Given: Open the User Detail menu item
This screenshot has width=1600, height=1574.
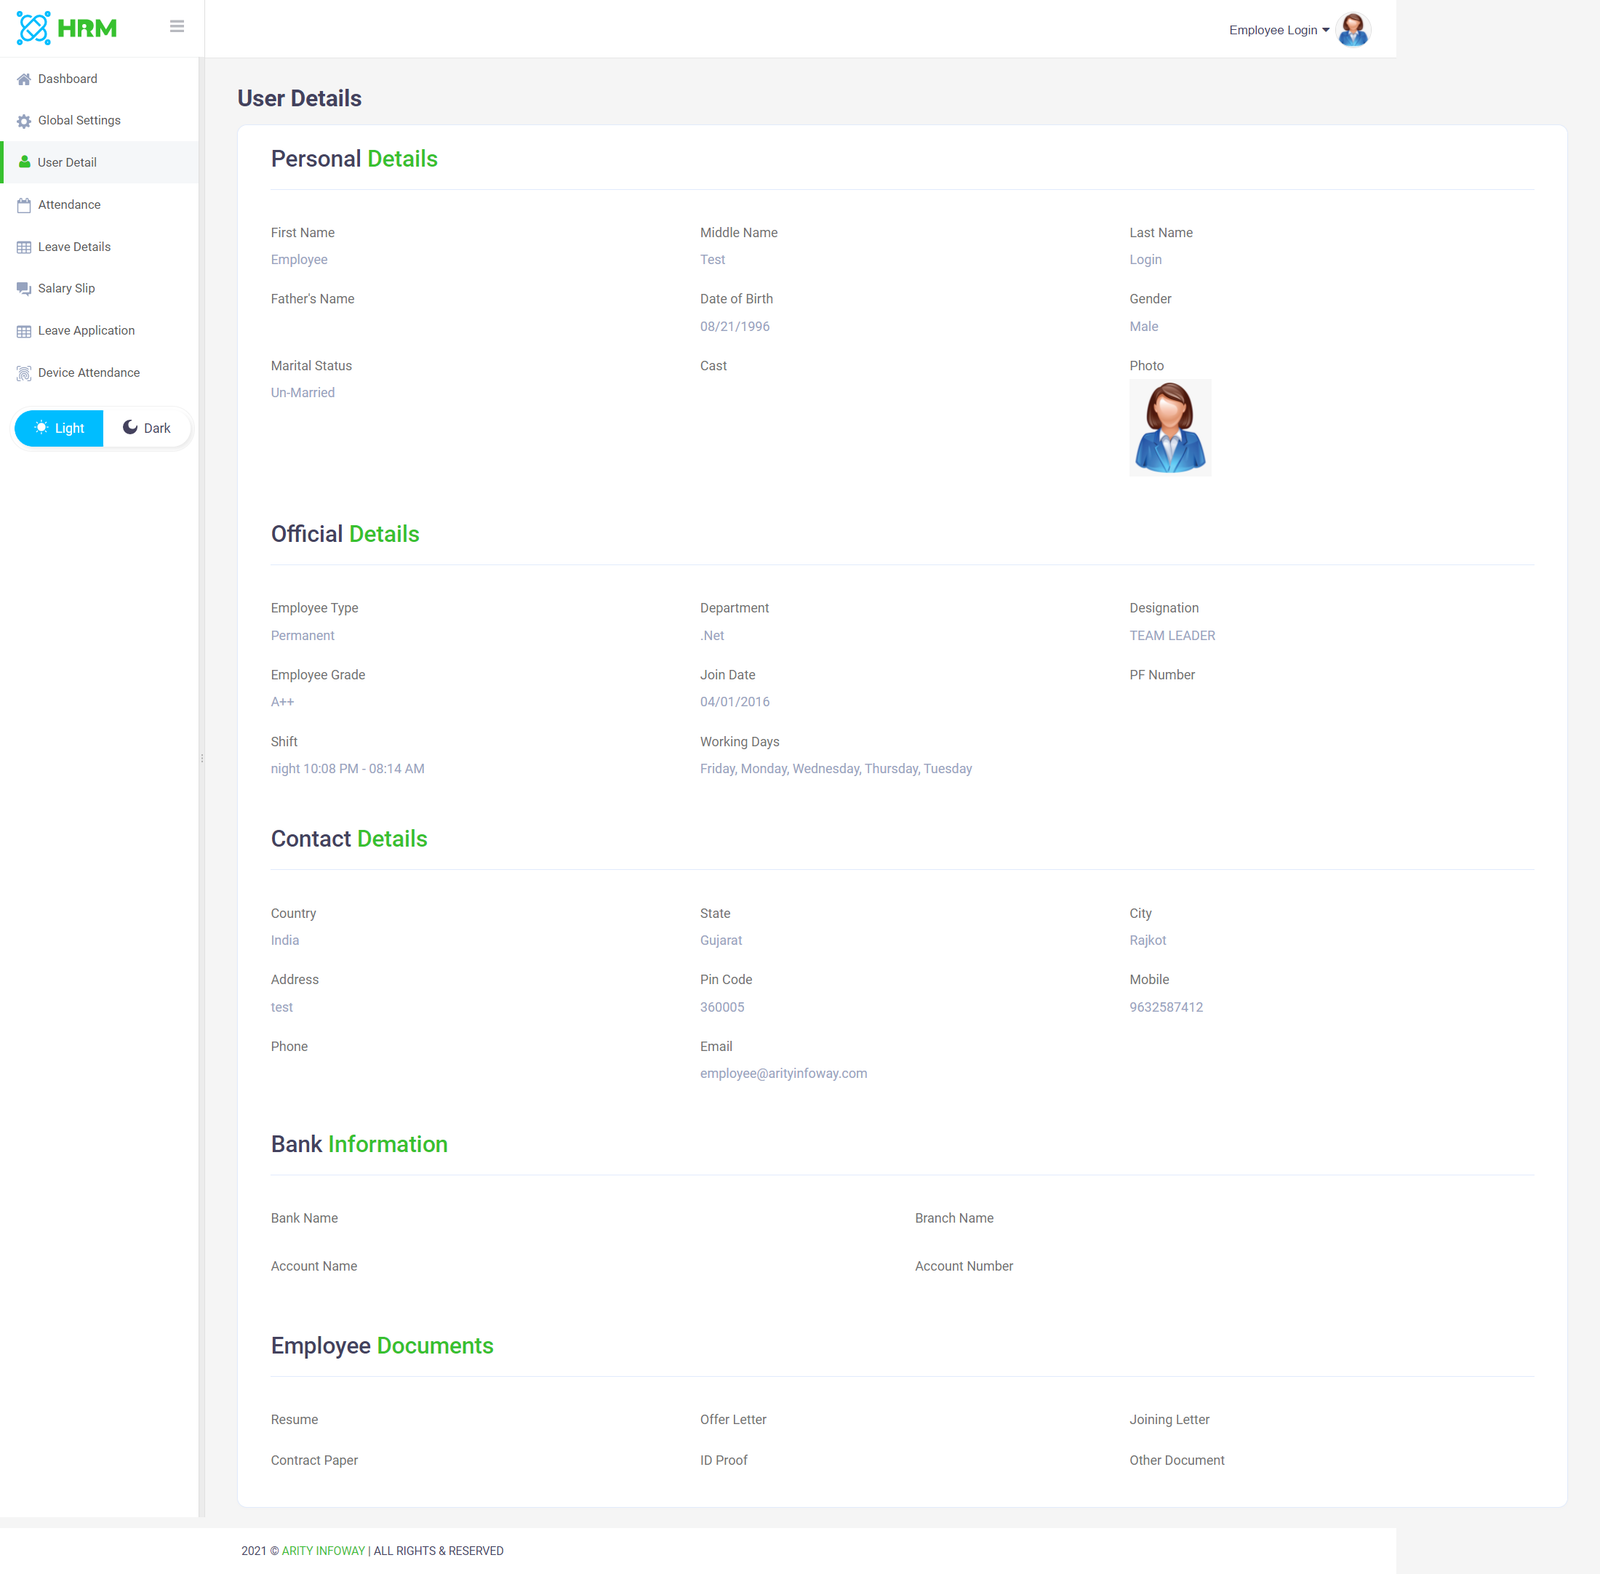Looking at the screenshot, I should [x=67, y=163].
